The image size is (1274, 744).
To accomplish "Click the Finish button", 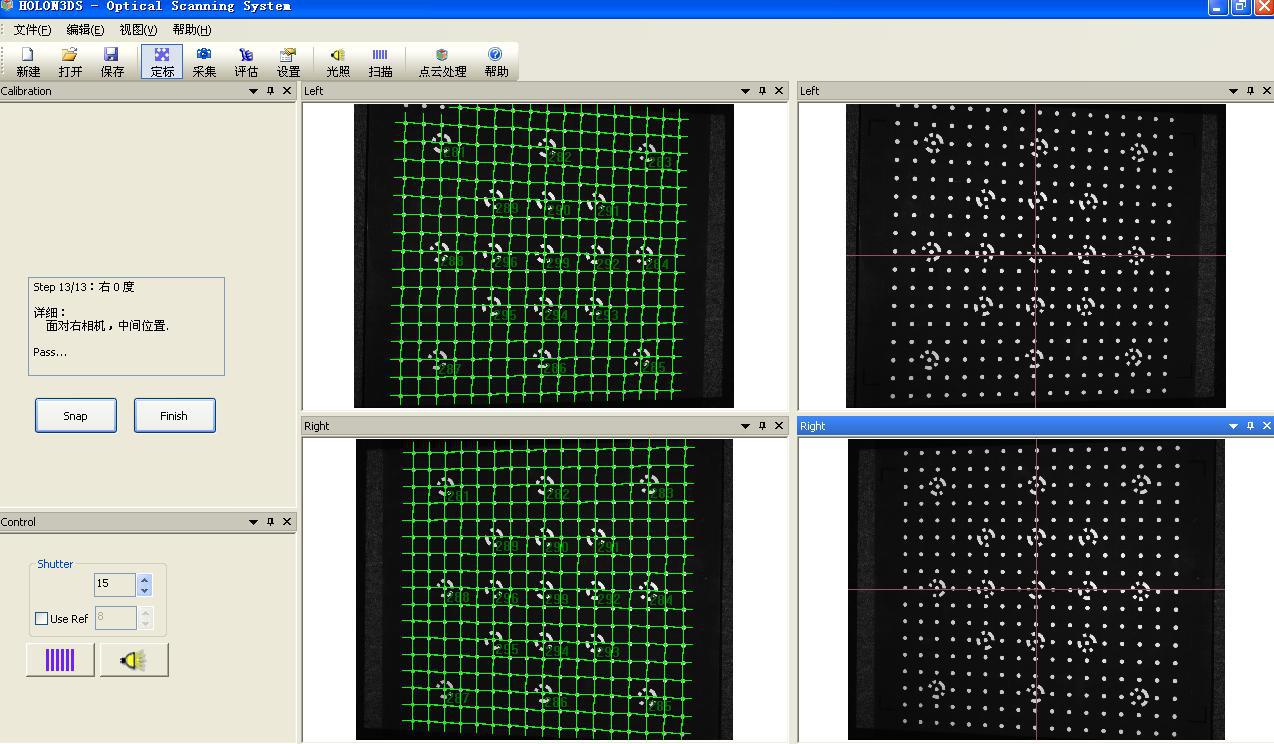I will pos(175,416).
